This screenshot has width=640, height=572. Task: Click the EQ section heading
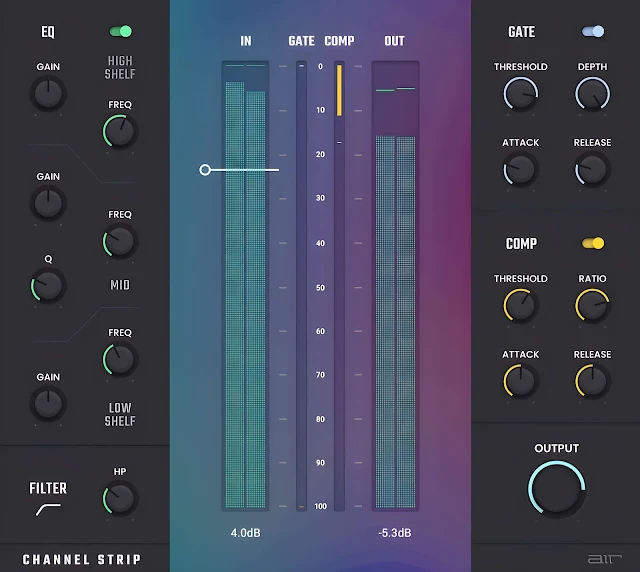tap(48, 32)
